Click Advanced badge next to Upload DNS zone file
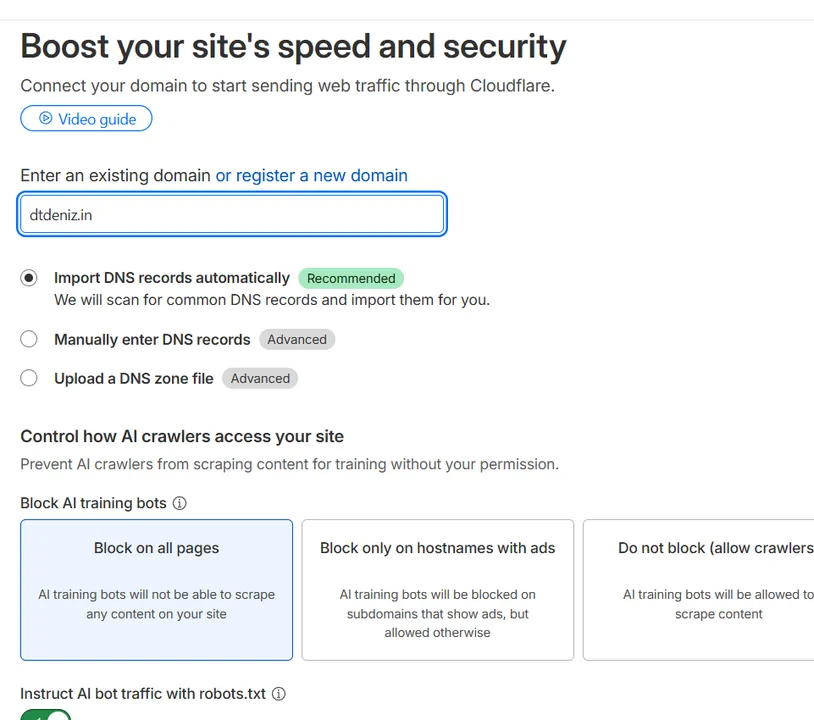814x720 pixels. pos(260,378)
